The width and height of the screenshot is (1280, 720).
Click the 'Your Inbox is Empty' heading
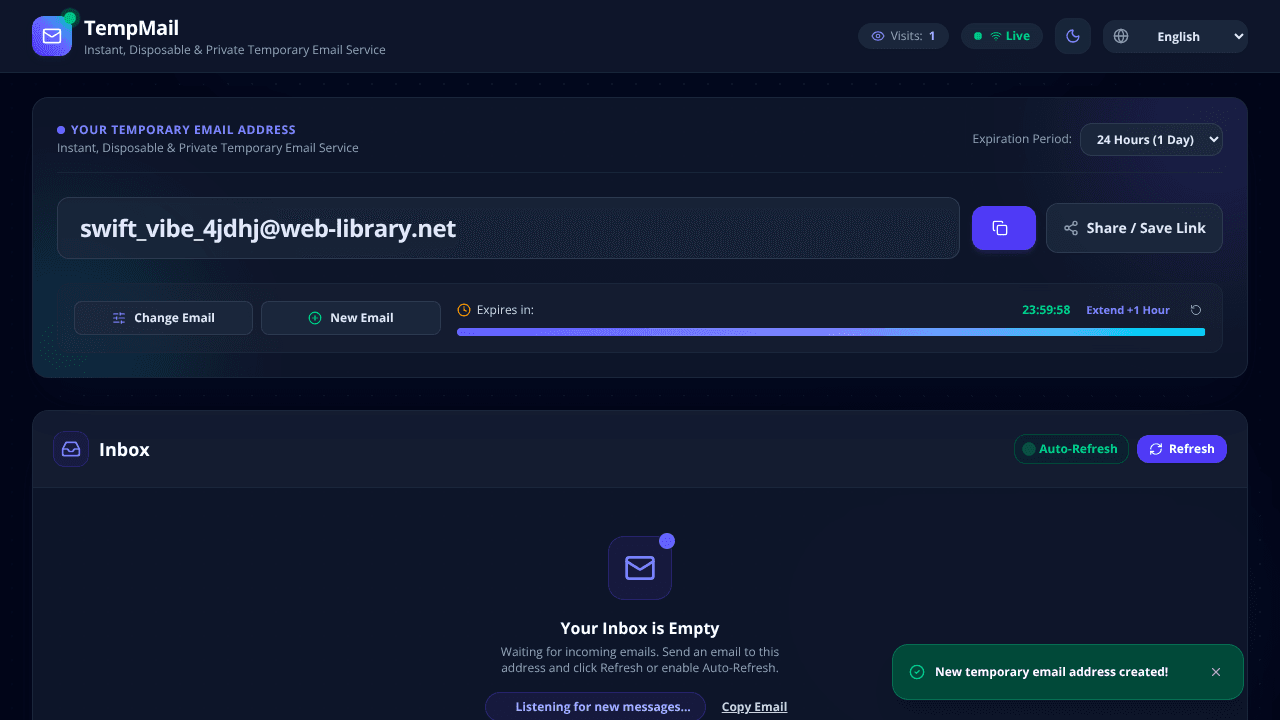640,628
